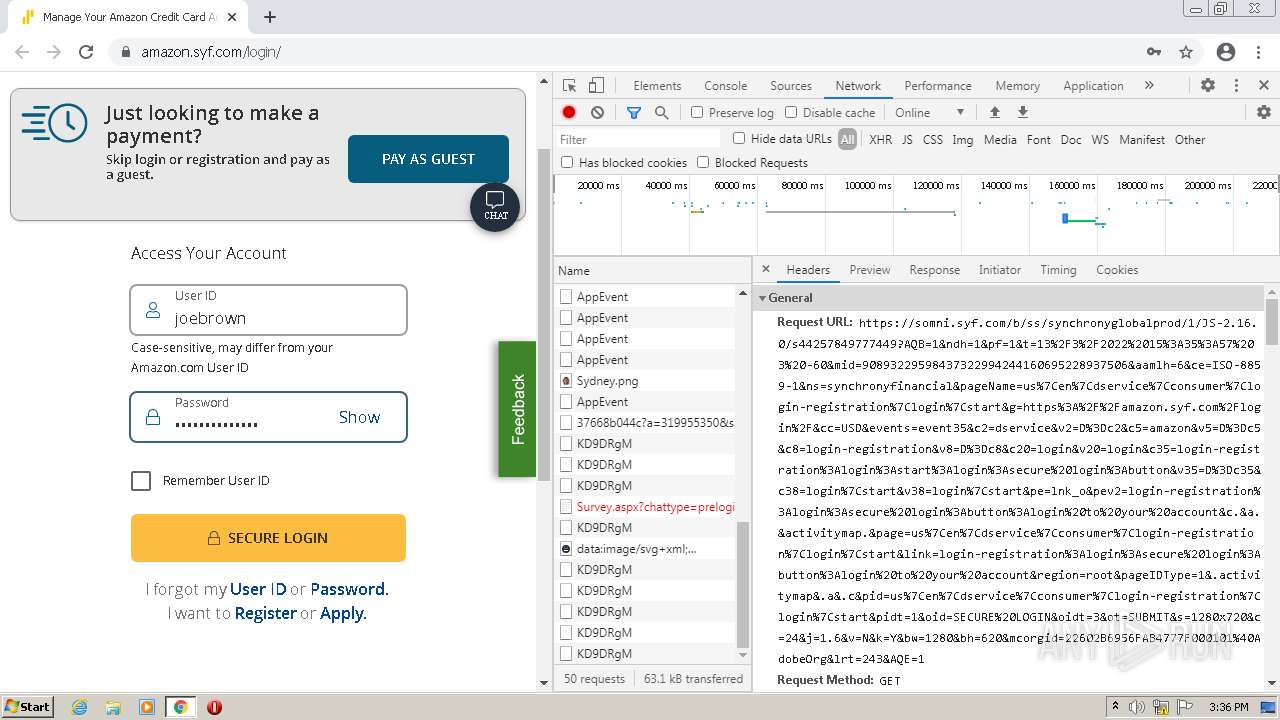
Task: Open the green Feedback side tab
Action: (517, 409)
